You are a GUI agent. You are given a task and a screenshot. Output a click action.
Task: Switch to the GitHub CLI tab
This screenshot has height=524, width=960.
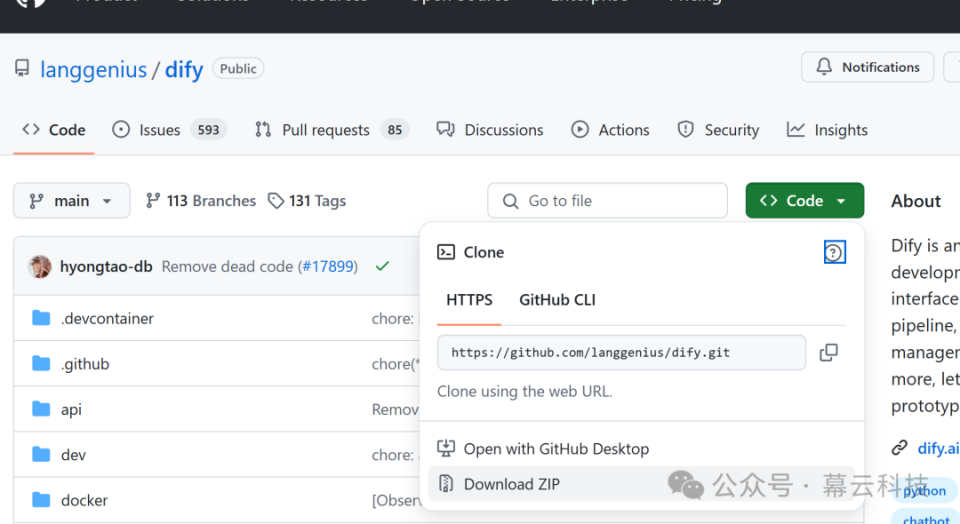[x=557, y=300]
